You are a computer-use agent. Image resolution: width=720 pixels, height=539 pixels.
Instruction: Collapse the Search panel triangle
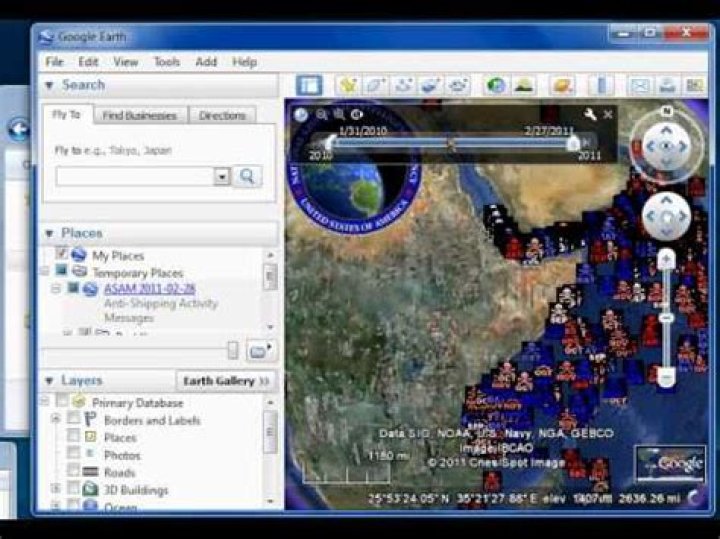(x=50, y=85)
